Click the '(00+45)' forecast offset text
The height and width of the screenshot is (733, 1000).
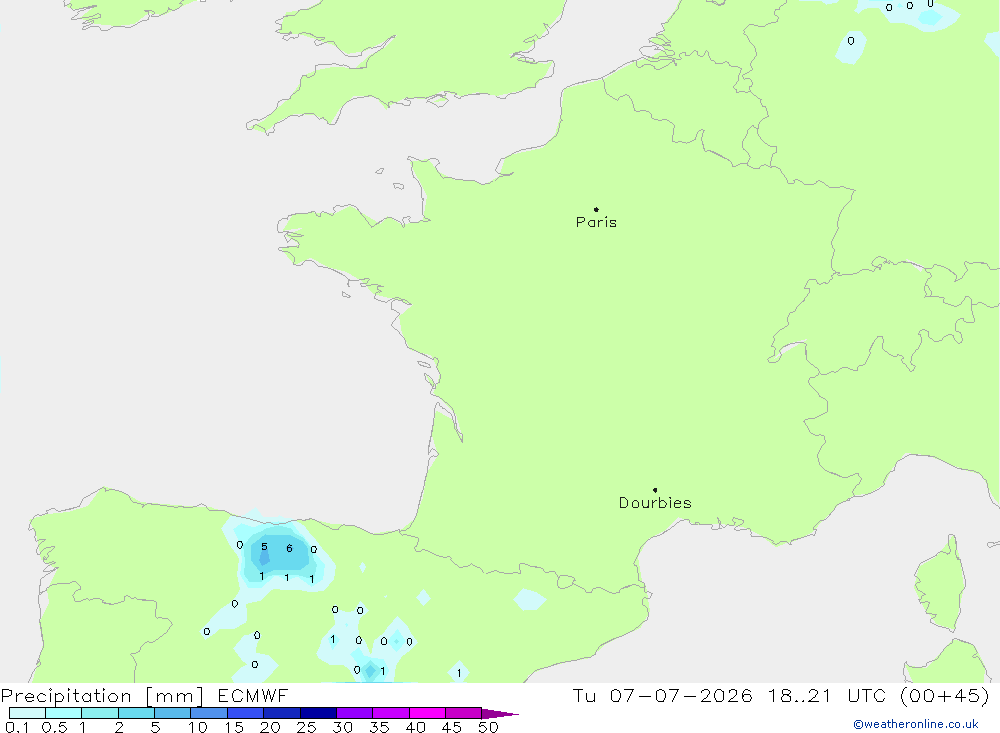[x=945, y=695]
